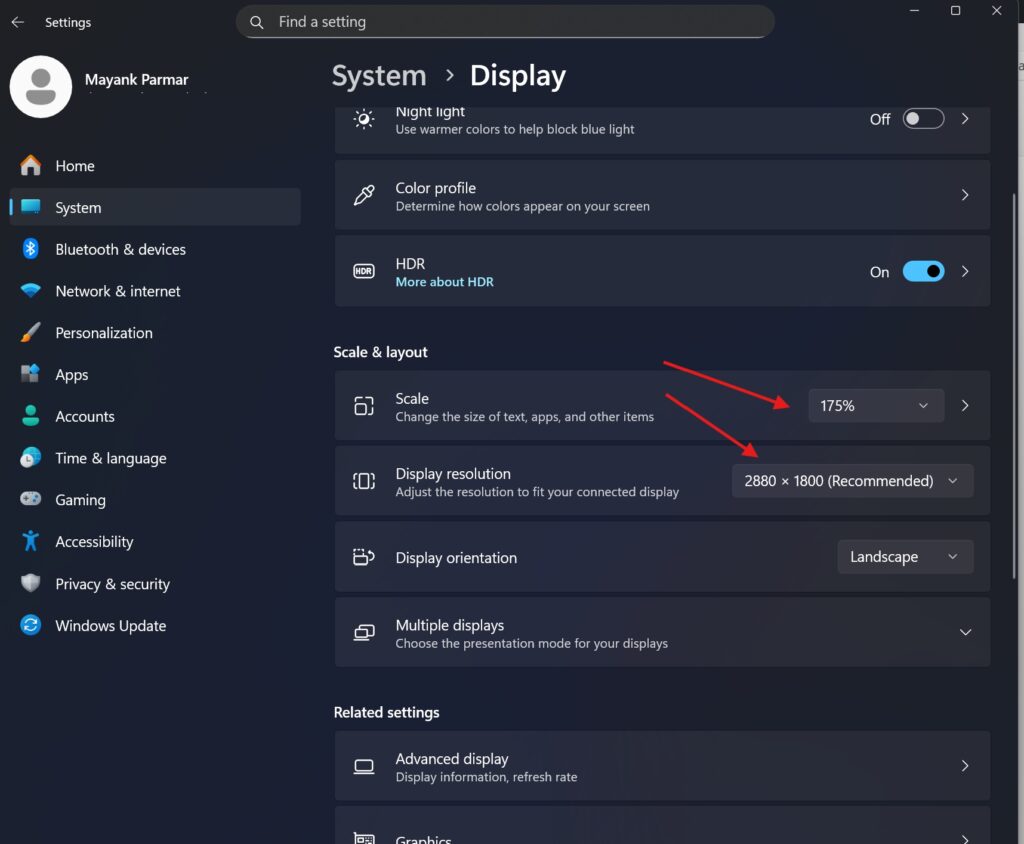
Task: Click the Multiple displays icon
Action: [x=364, y=632]
